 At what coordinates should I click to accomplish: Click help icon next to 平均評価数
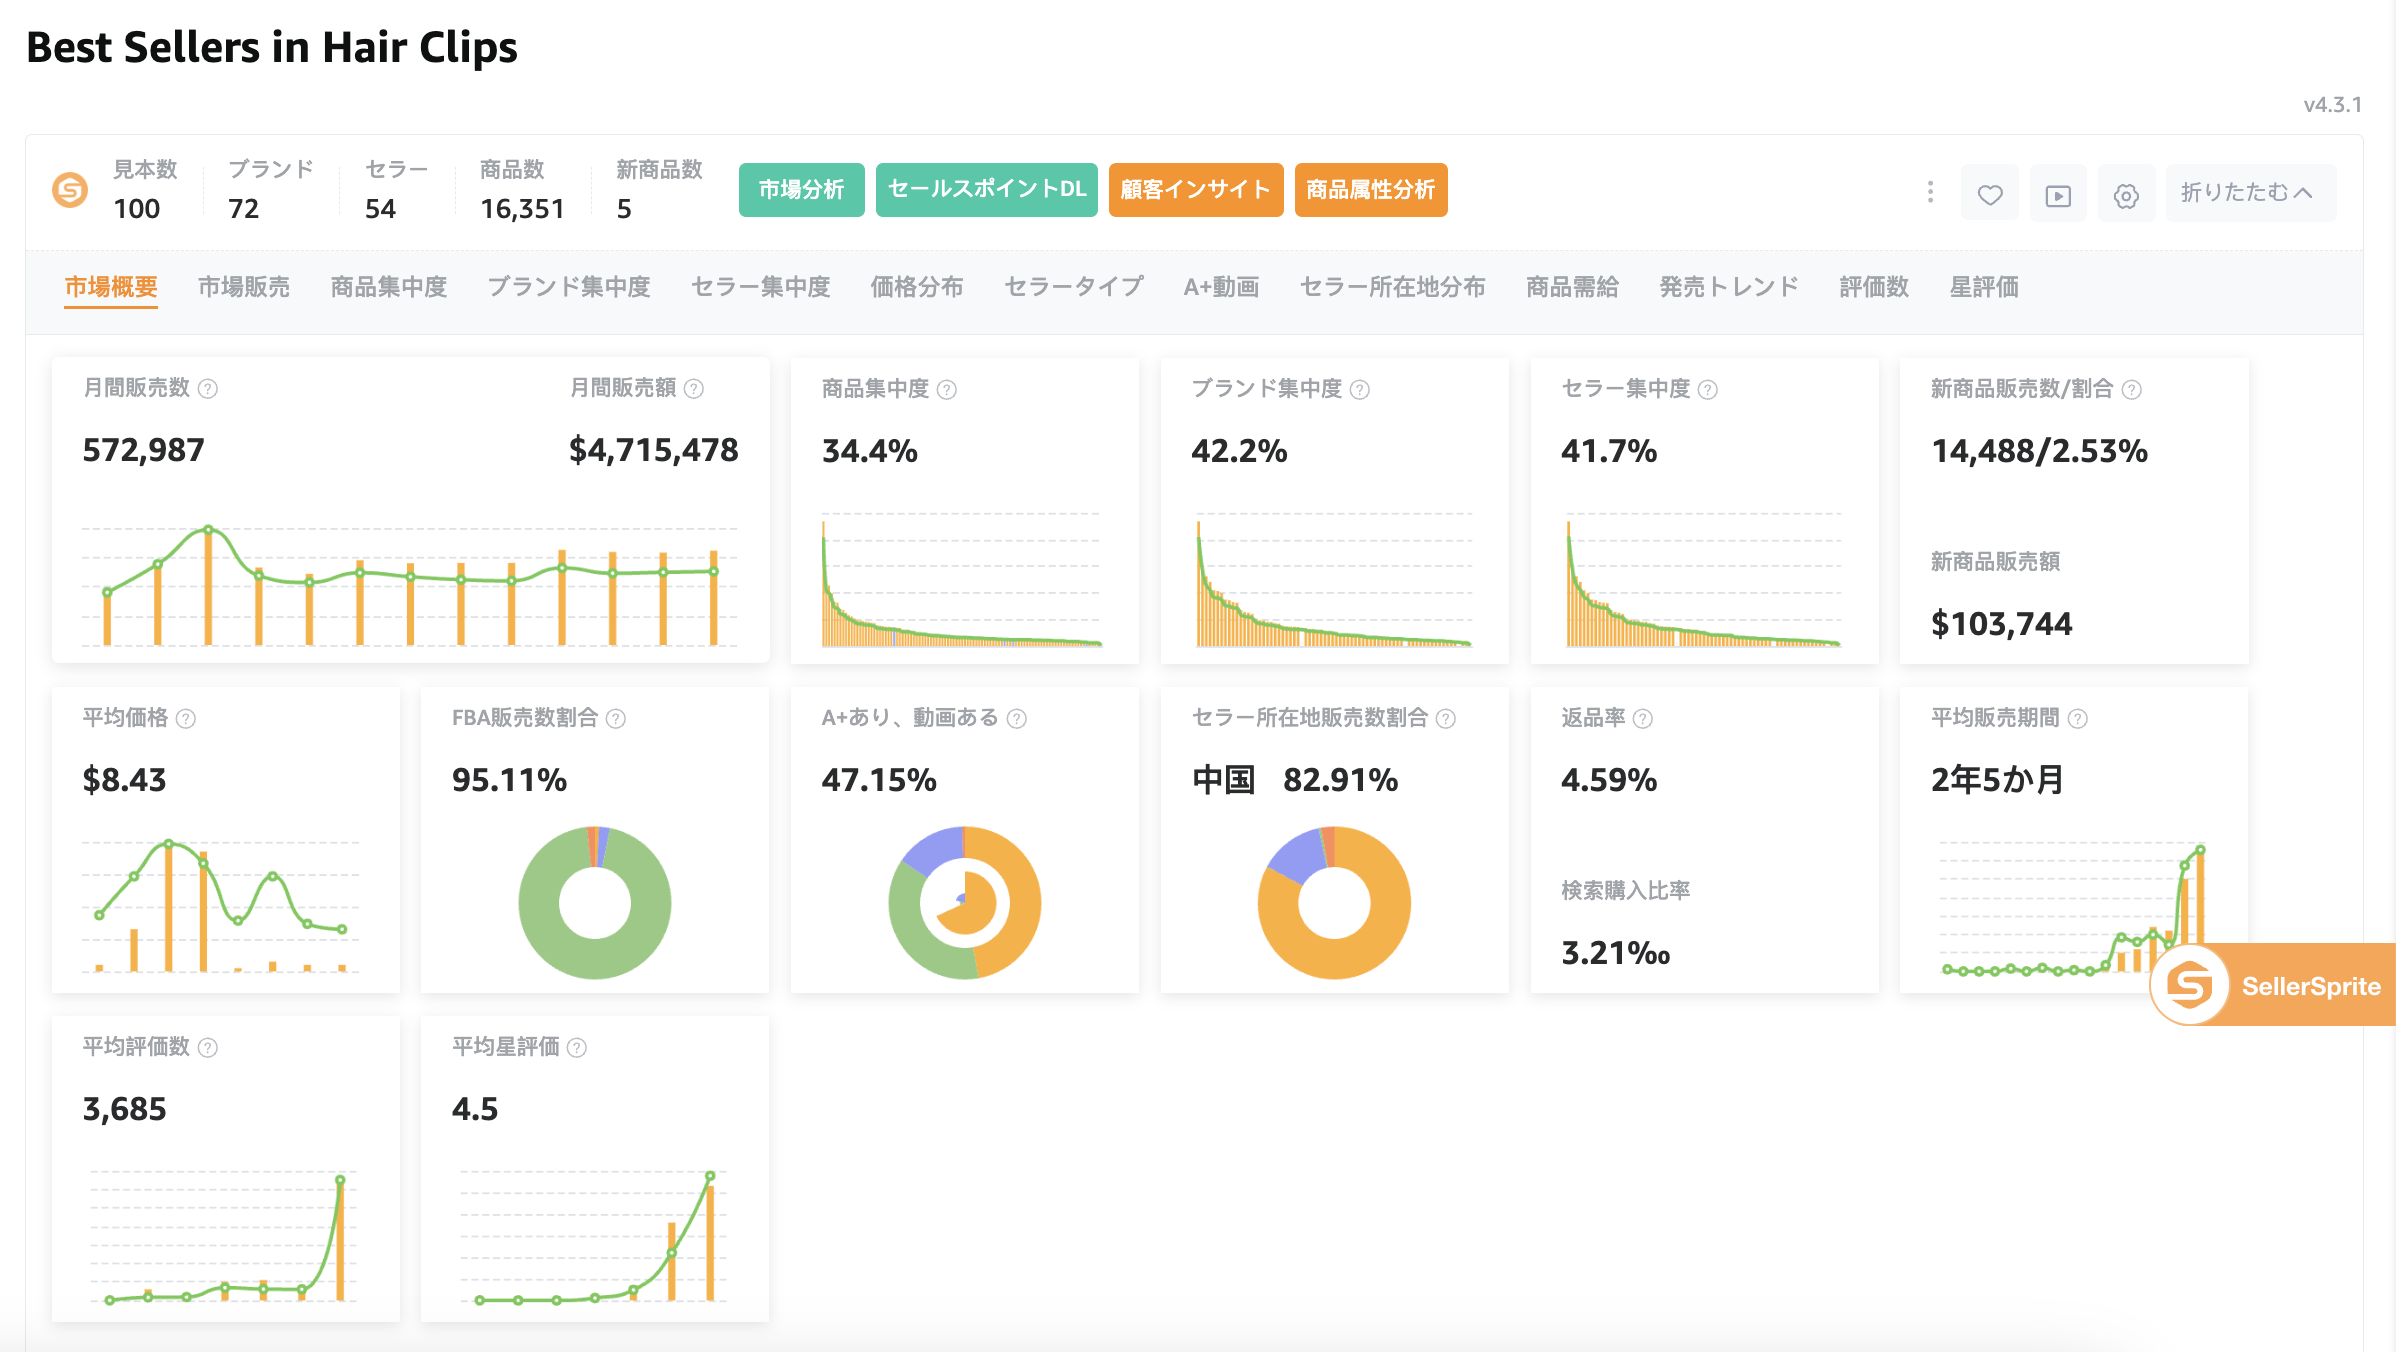208,1047
